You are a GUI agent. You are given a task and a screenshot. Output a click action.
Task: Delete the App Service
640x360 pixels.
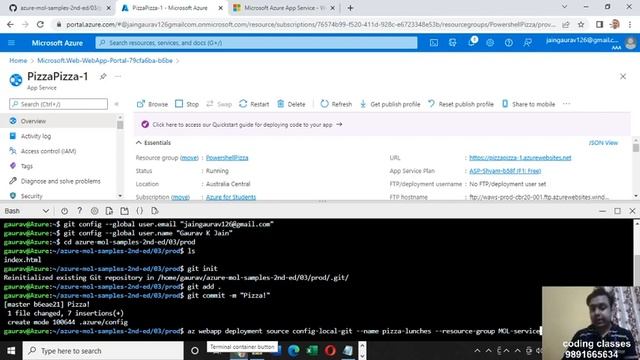(291, 104)
